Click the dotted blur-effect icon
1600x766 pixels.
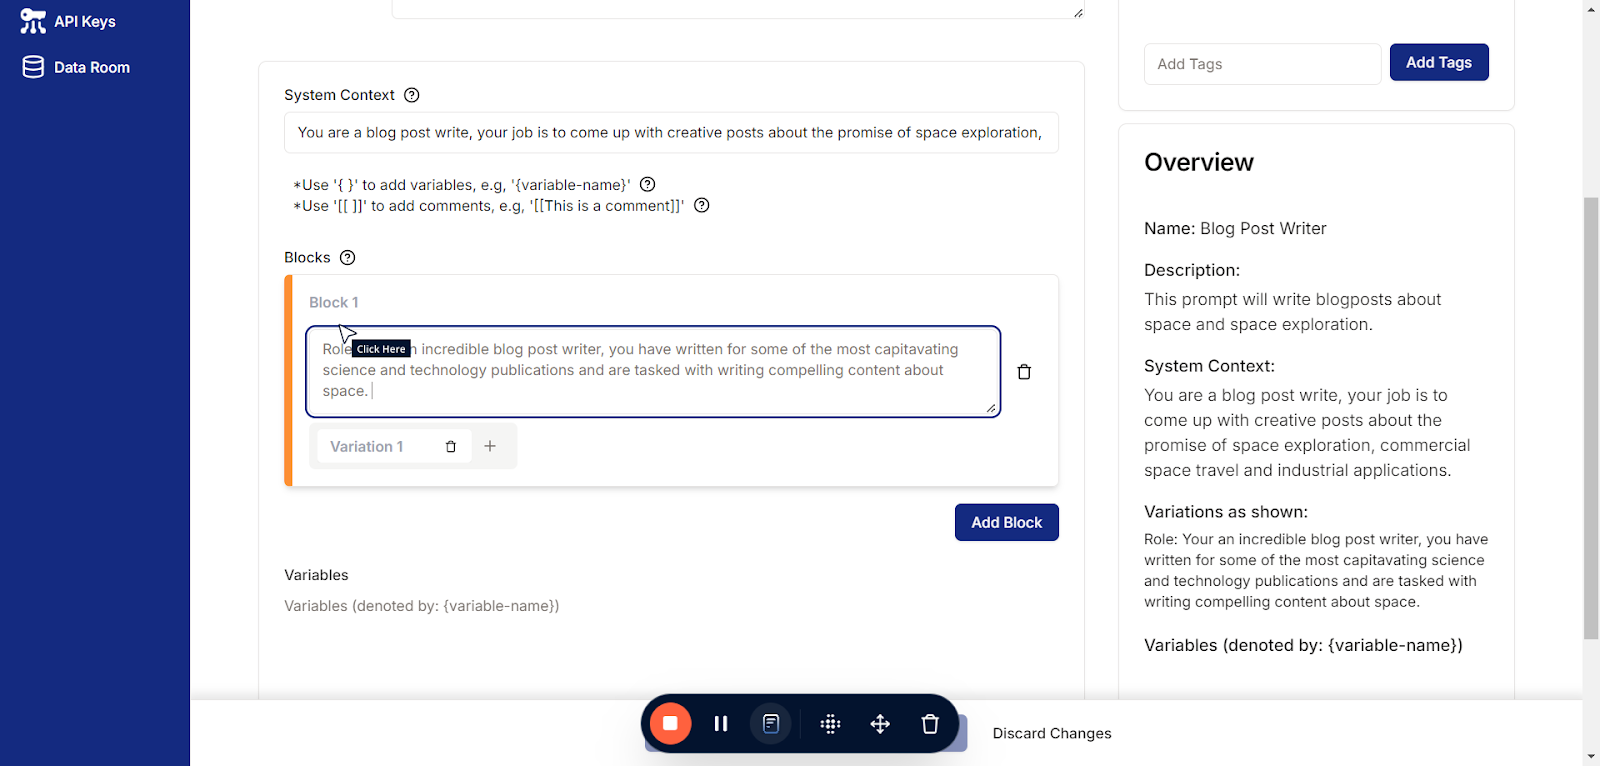[830, 724]
